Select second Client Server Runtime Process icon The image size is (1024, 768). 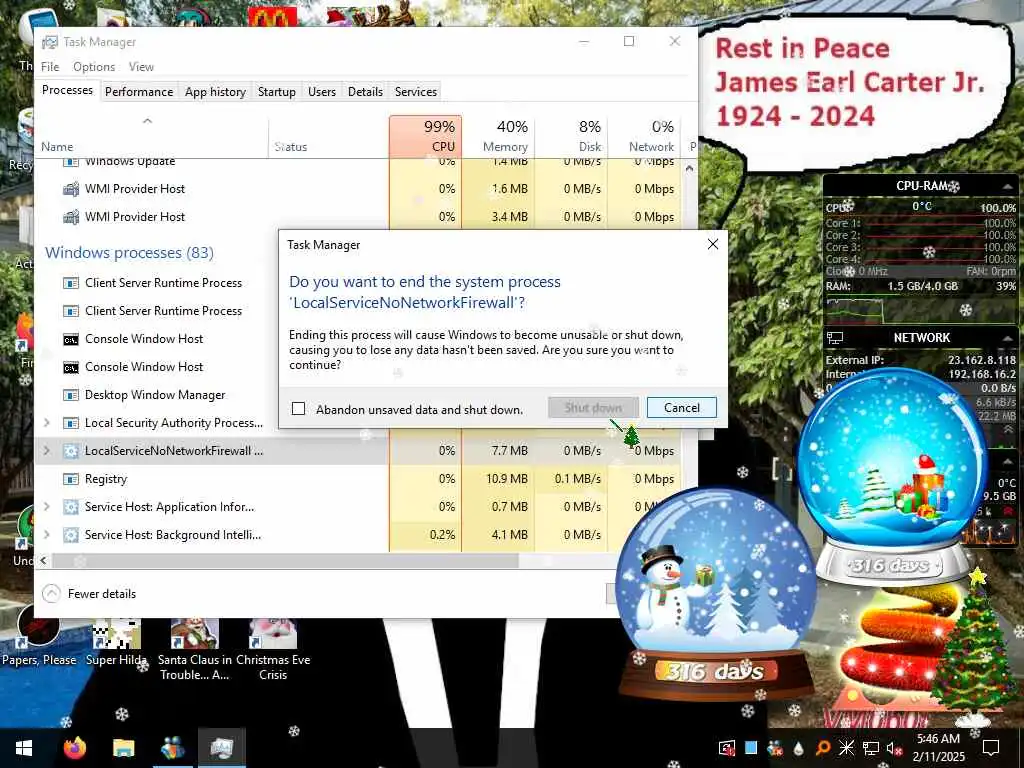[71, 311]
